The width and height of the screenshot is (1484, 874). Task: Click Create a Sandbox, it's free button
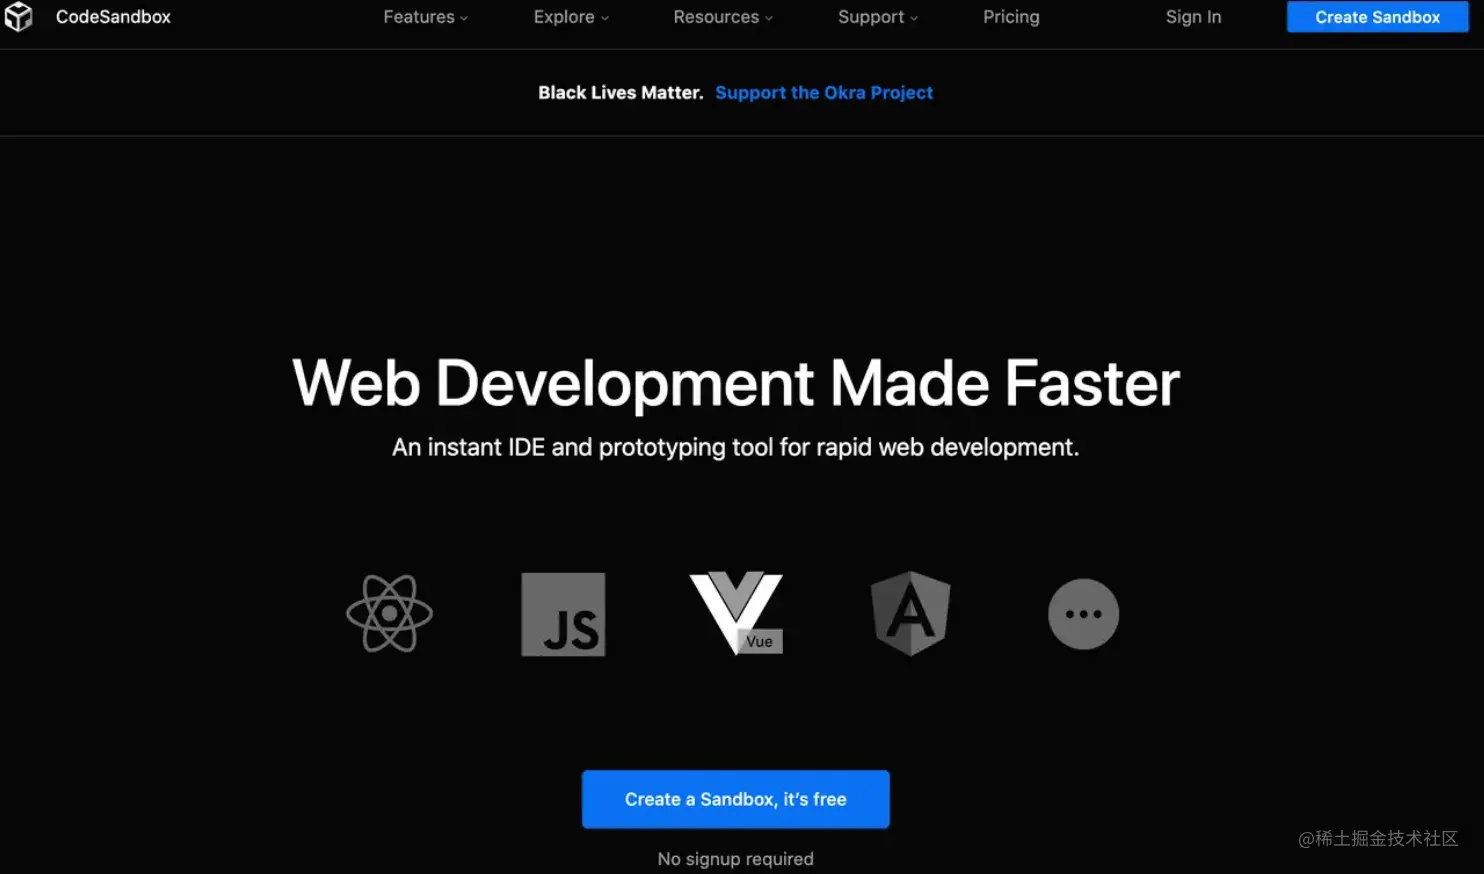click(x=736, y=799)
